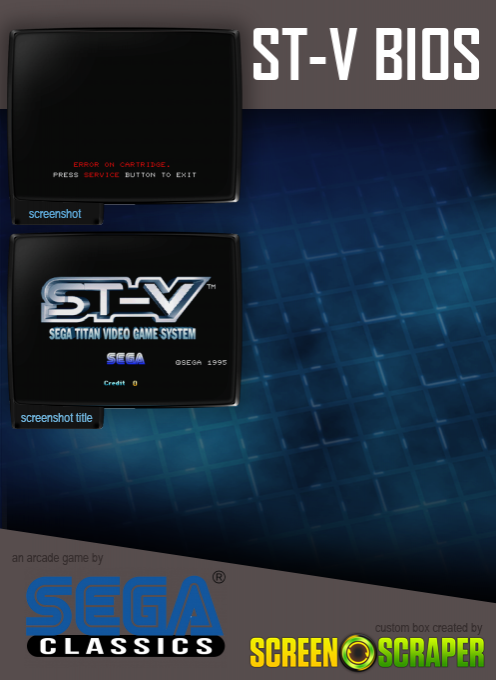Click the large SEGA Classics logo
Viewport: 496px width, 680px height.
[x=125, y=615]
